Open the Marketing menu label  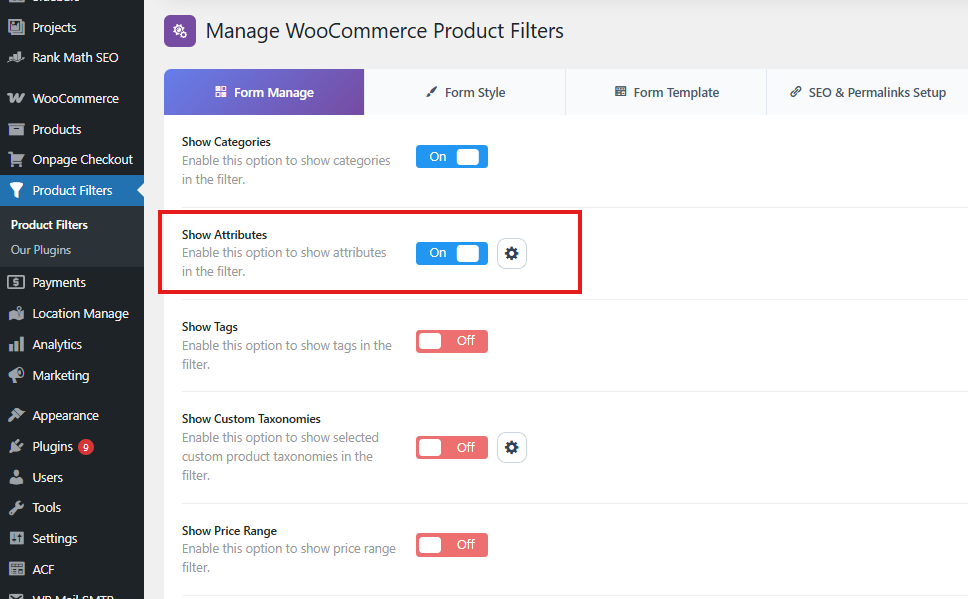(x=60, y=375)
